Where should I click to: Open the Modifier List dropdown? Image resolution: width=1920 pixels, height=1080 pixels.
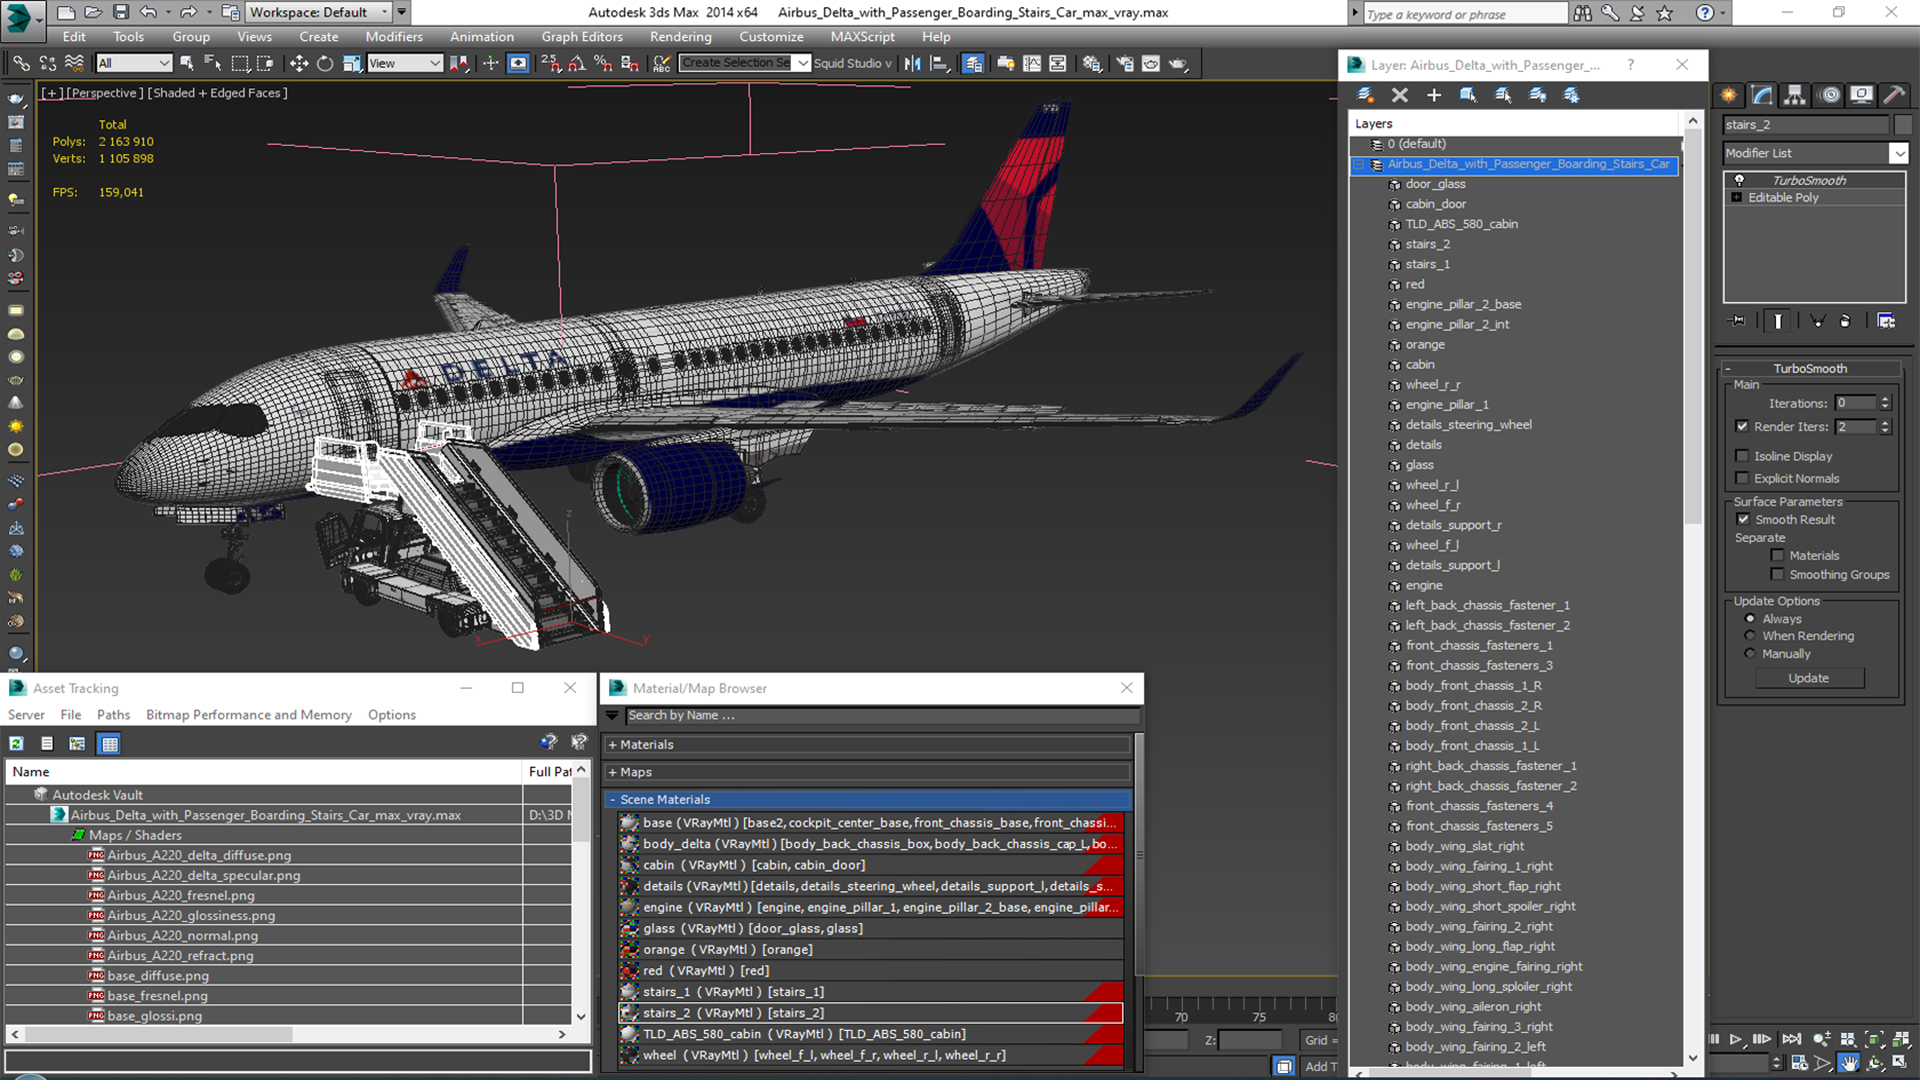tap(1898, 153)
